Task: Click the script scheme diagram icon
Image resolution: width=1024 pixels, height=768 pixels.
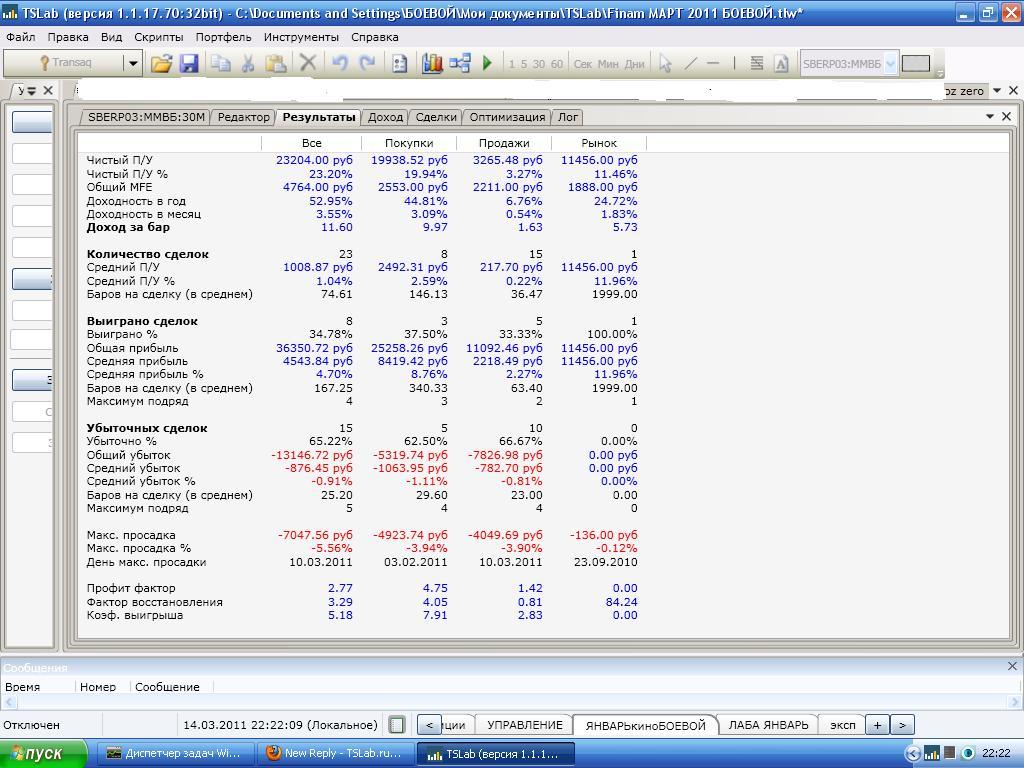Action: click(x=460, y=63)
